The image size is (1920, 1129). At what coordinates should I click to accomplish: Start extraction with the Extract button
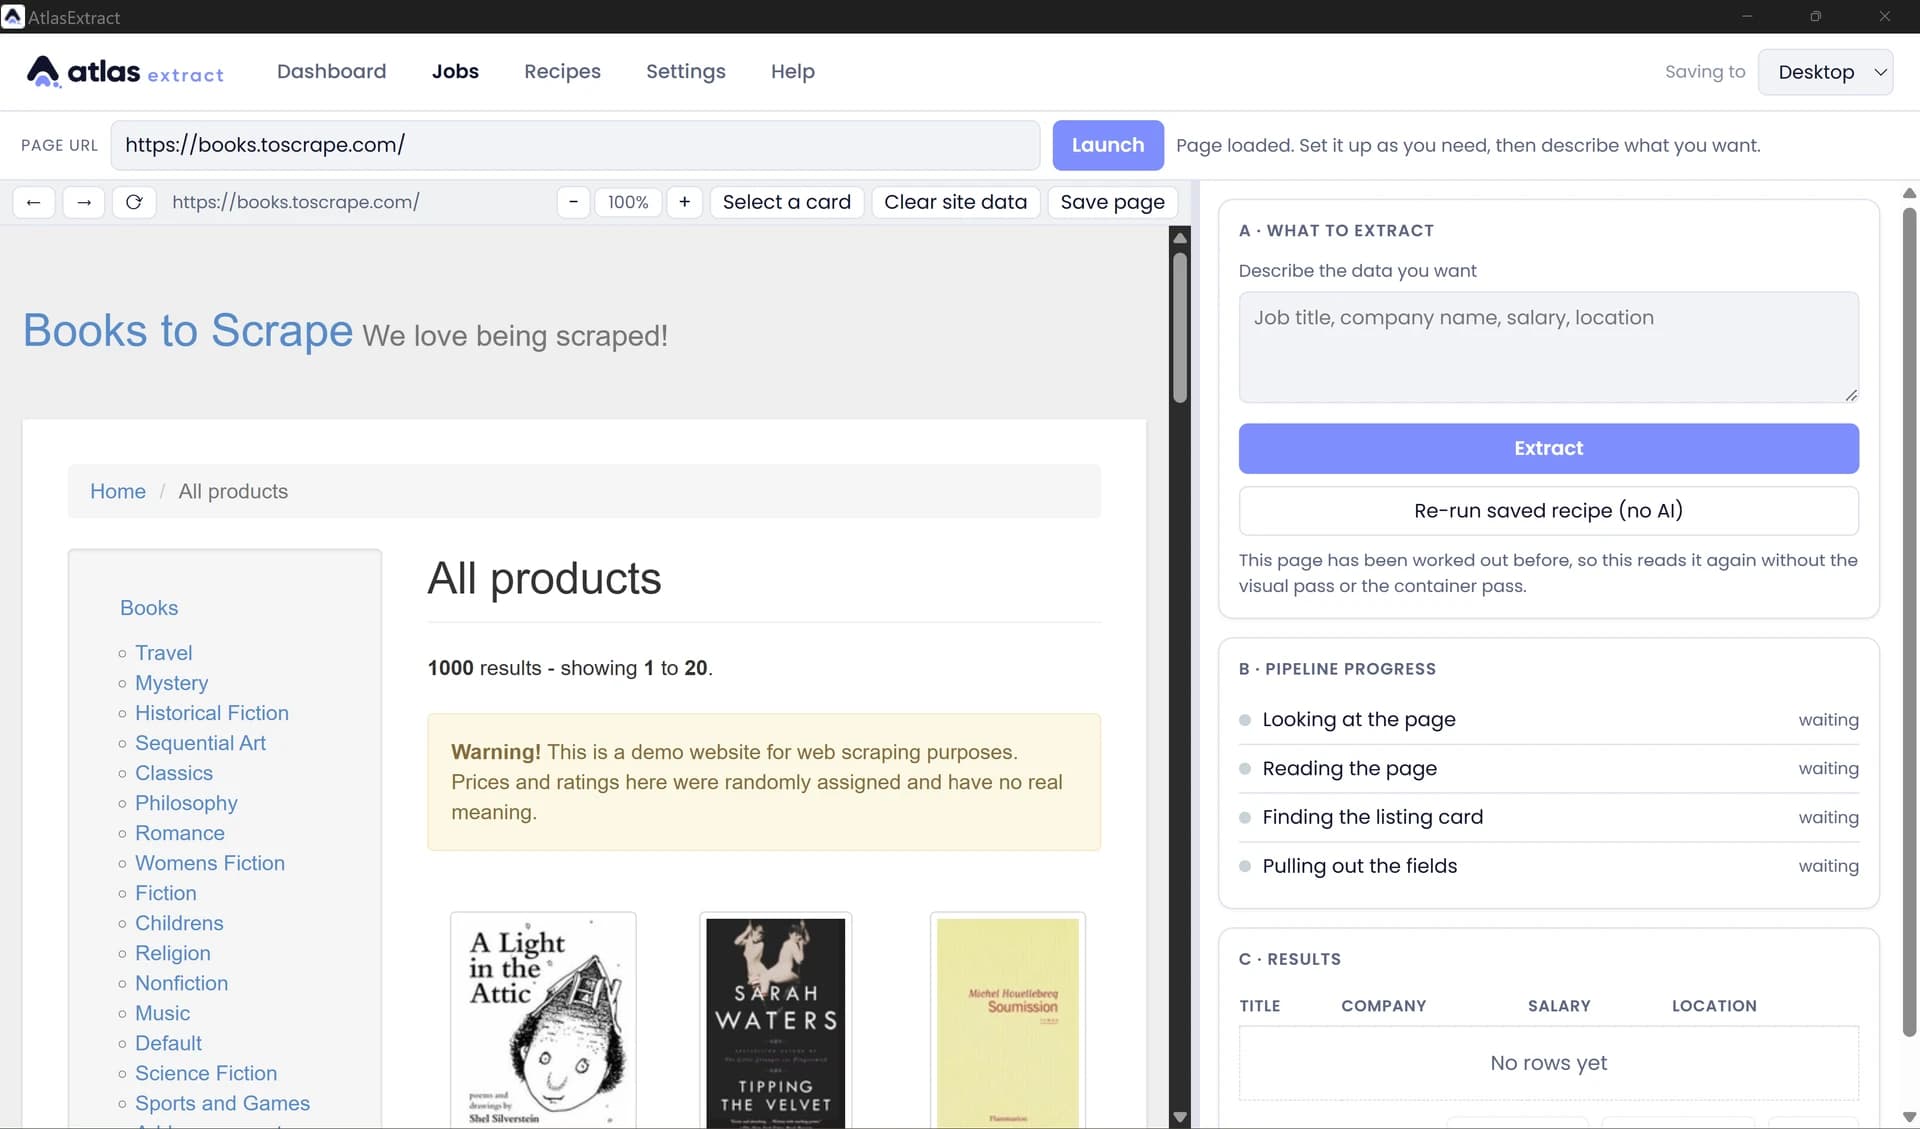tap(1548, 448)
